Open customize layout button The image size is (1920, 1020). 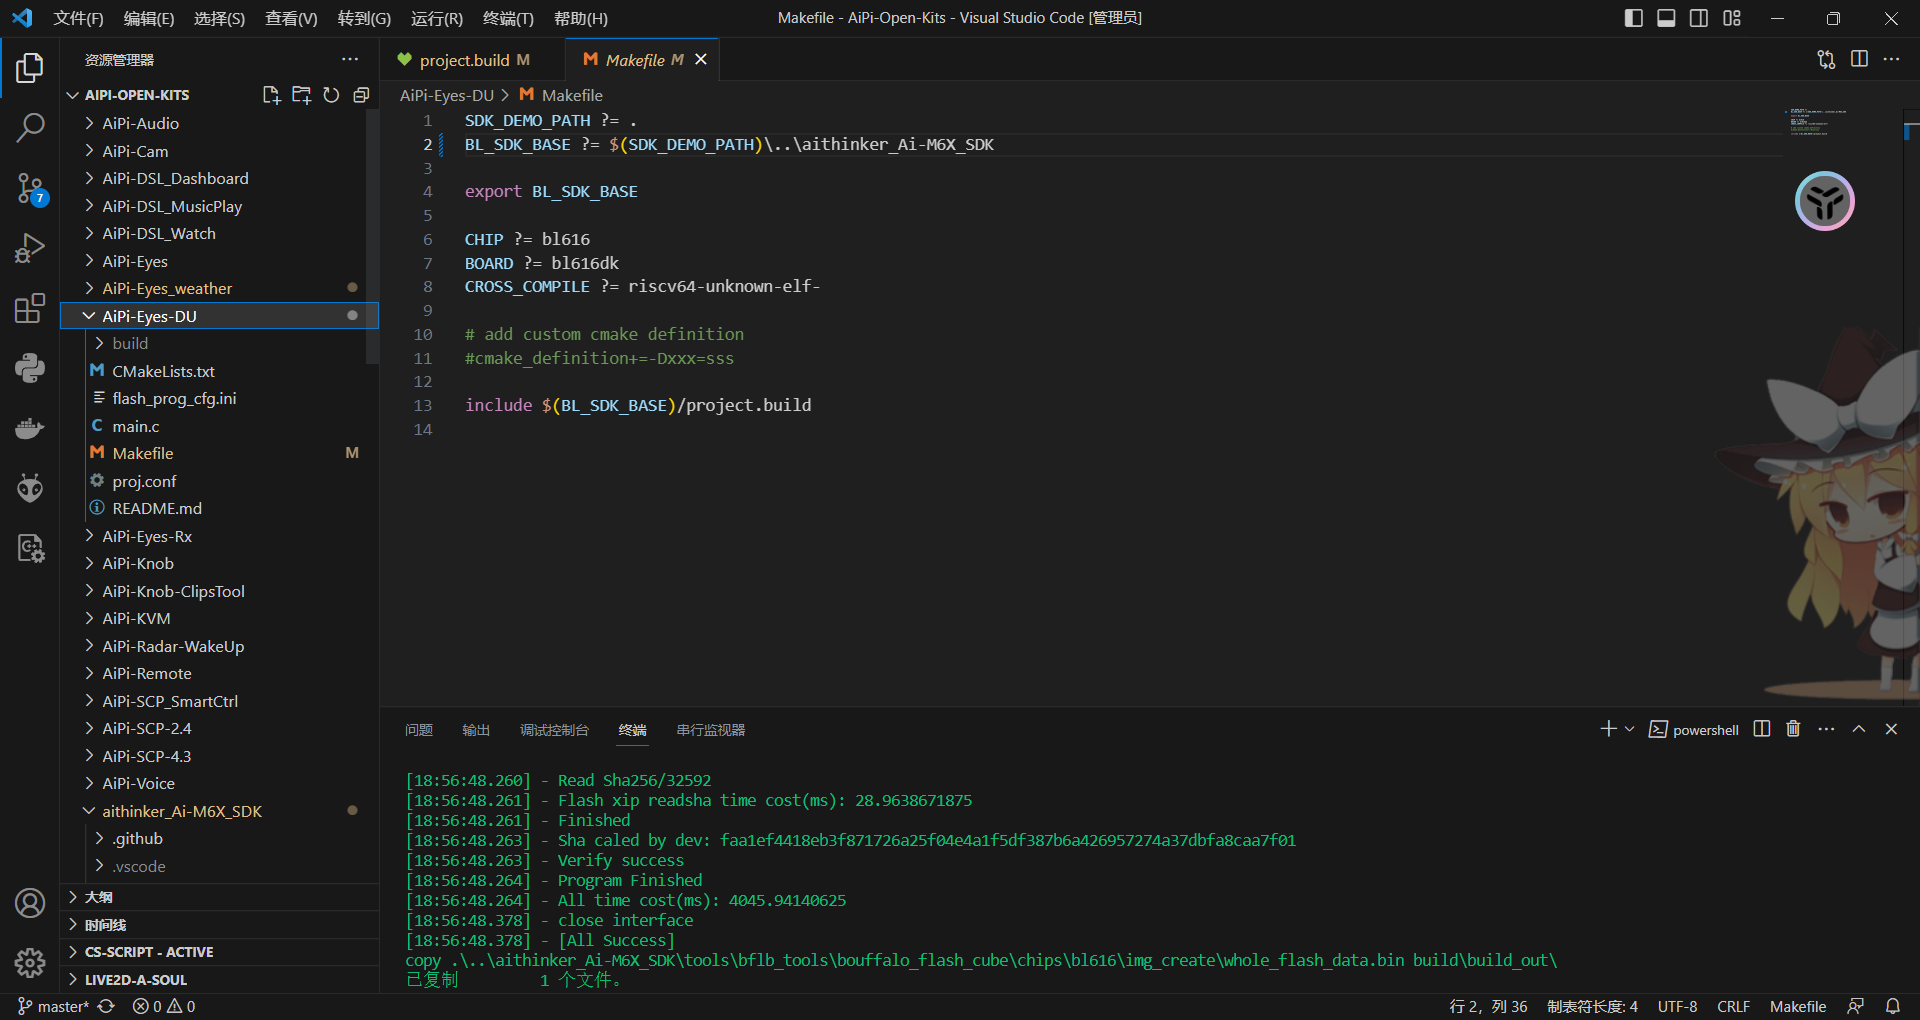pos(1732,18)
